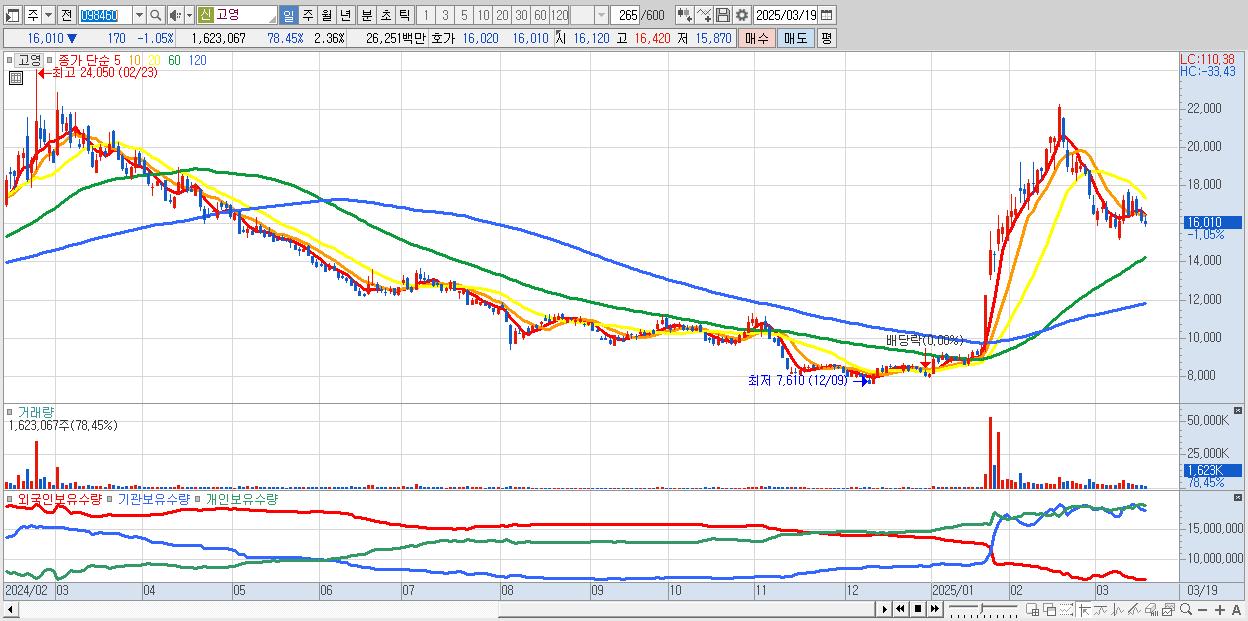Click the horizontal chart scrollbar thumb
Viewport: 1248px width, 621px height.
point(687,609)
